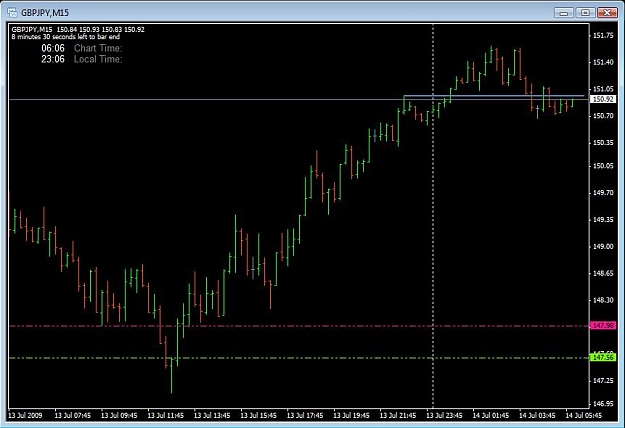The height and width of the screenshot is (428, 625).
Task: Click the 147.25 price scale value
Action: coord(603,381)
